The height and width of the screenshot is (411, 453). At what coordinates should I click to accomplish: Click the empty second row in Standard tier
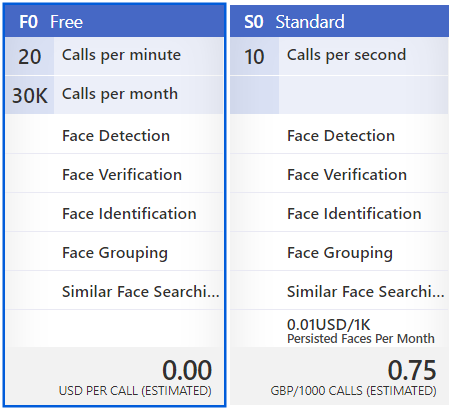click(x=339, y=95)
